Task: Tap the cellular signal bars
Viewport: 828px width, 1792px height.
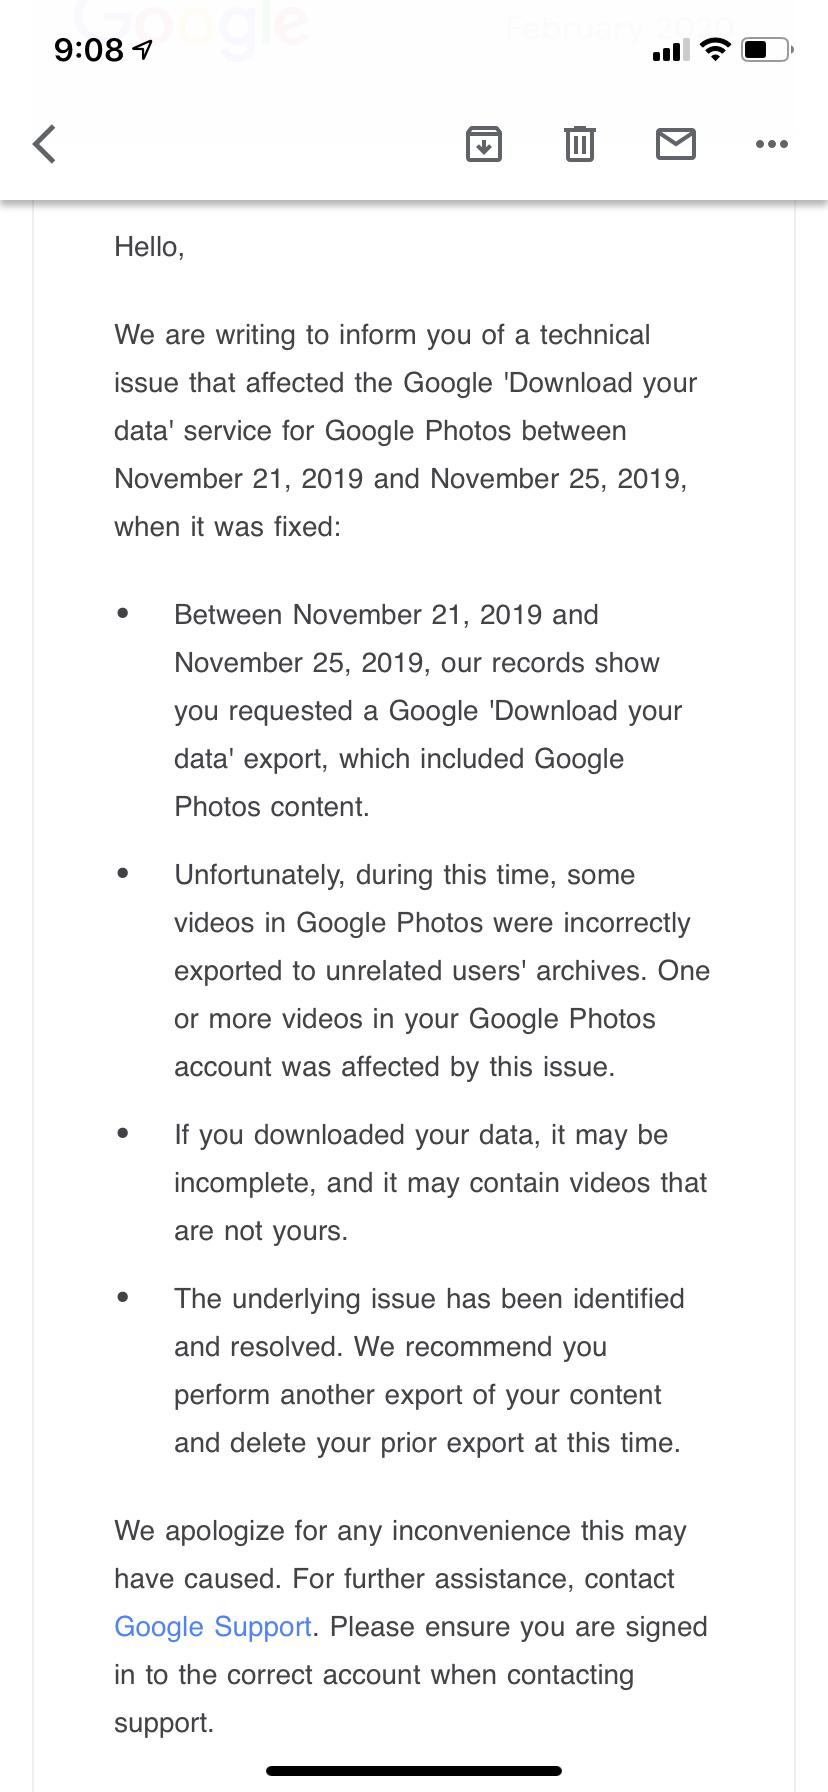Action: 671,50
